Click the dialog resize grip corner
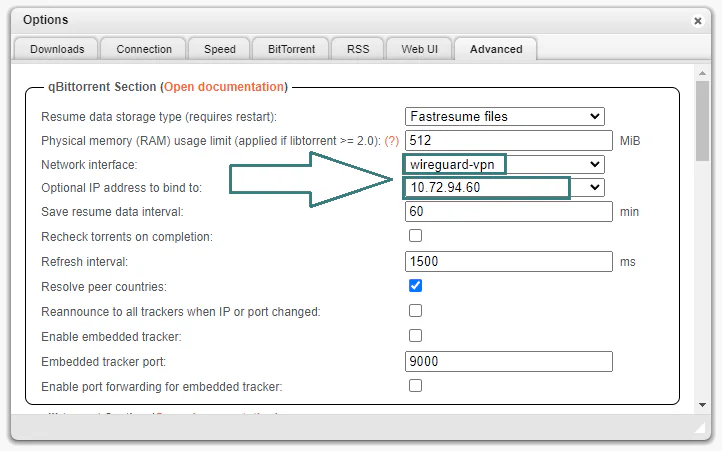722x451 pixels. tap(701, 428)
